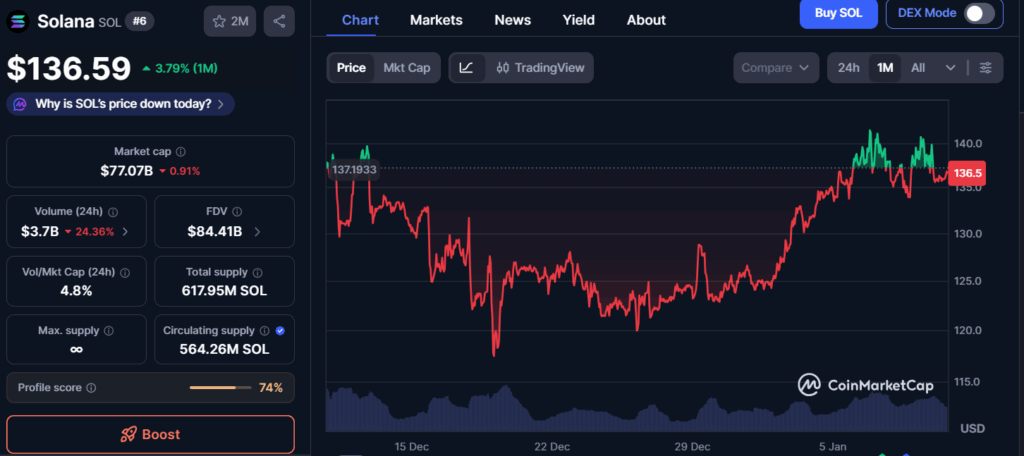Open the Yield tab

pos(578,20)
